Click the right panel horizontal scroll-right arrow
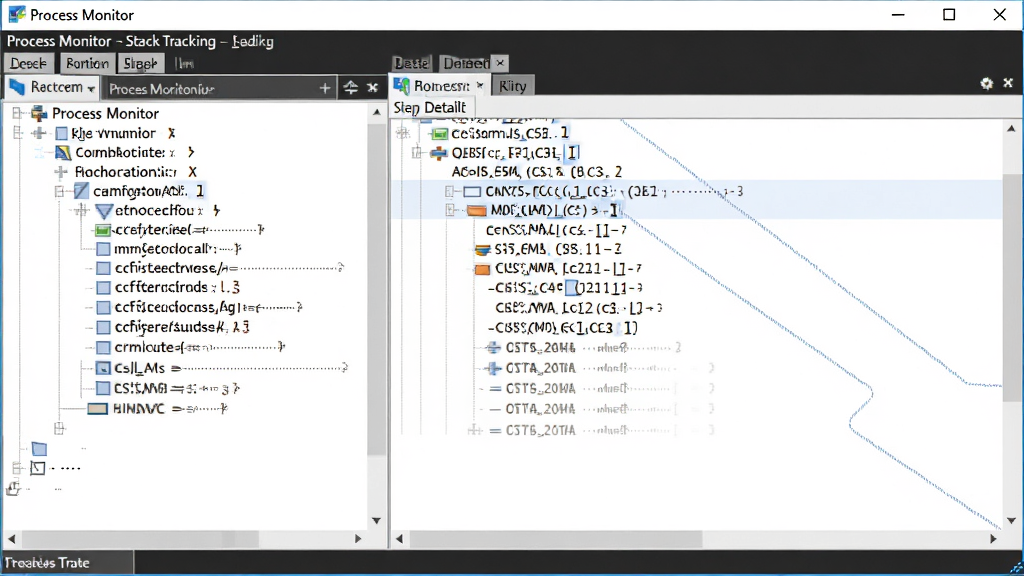1024x576 pixels. (993, 539)
